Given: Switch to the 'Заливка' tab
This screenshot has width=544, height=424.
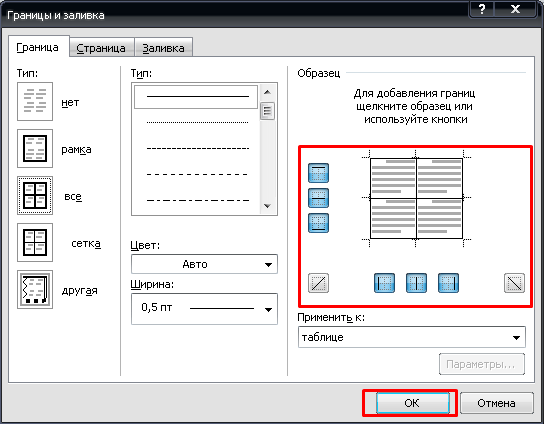Looking at the screenshot, I should coord(163,48).
